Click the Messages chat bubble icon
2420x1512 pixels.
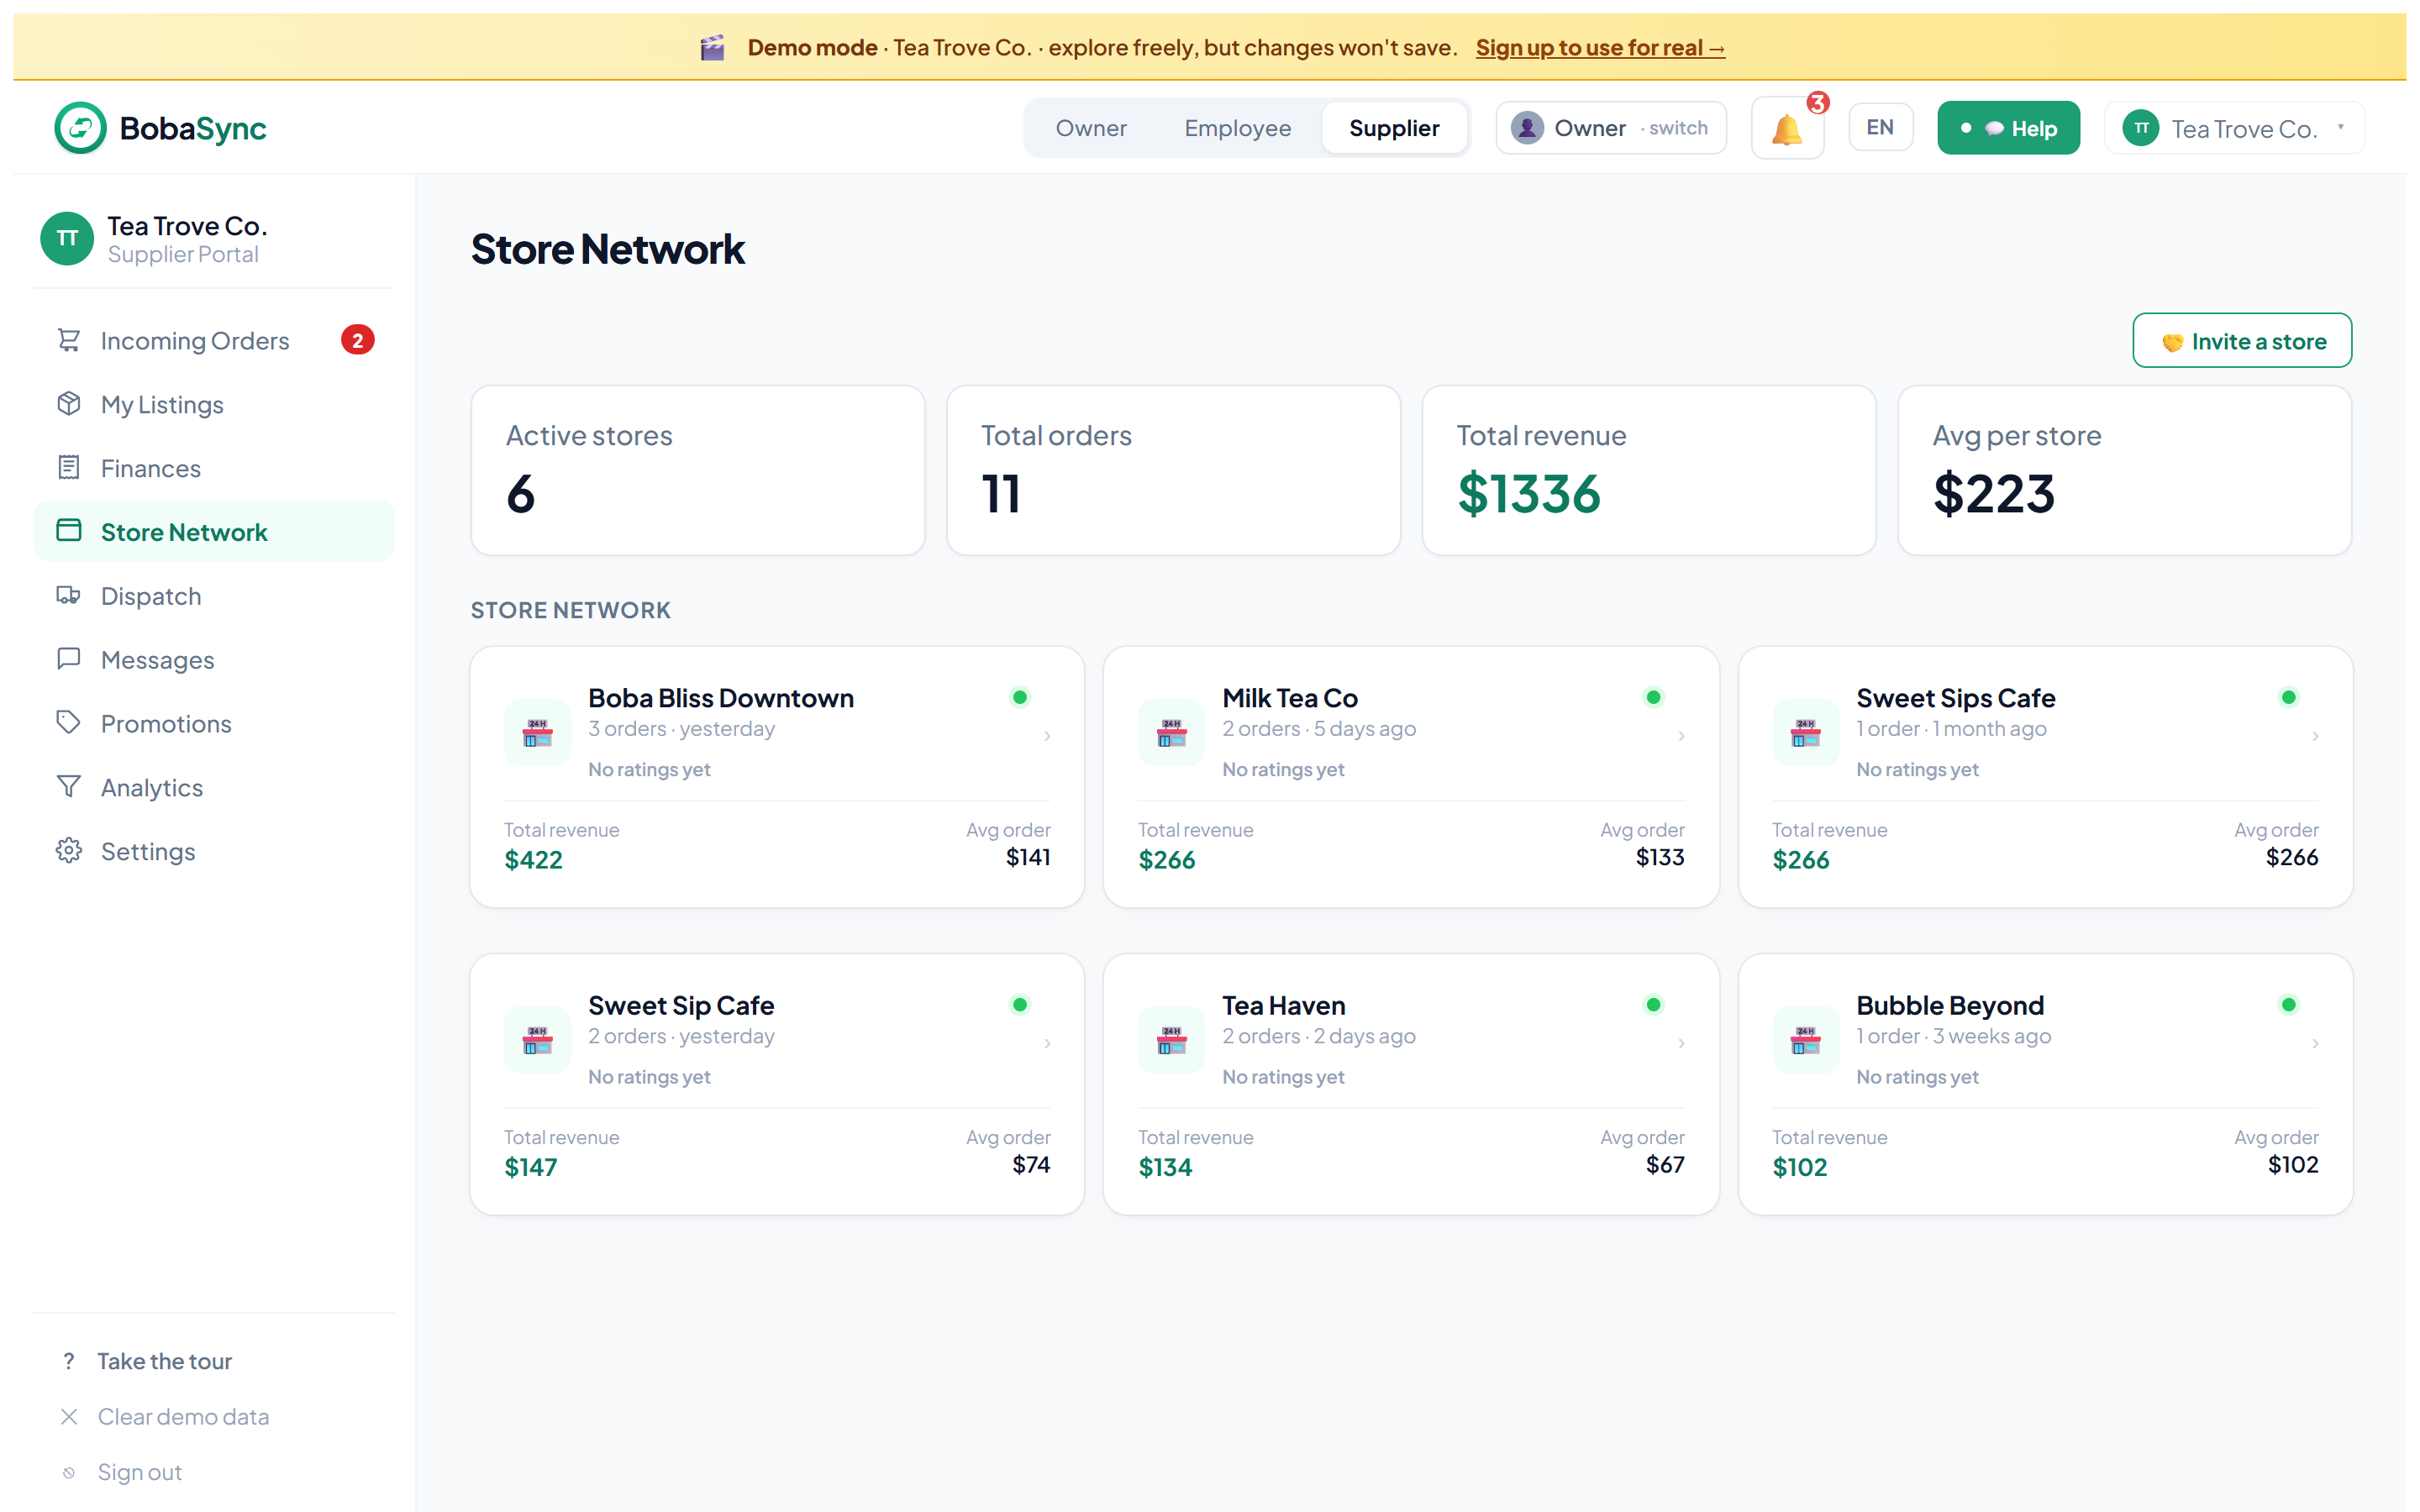(69, 659)
